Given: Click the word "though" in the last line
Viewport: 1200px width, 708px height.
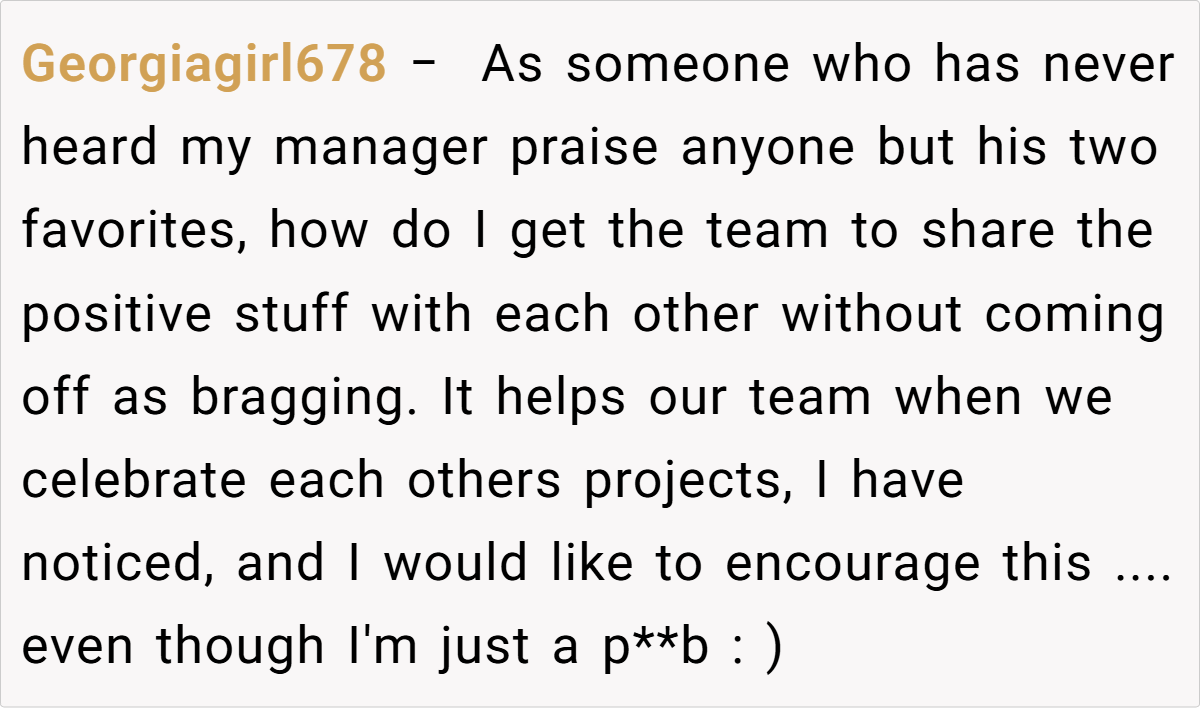Looking at the screenshot, I should pos(239,647).
